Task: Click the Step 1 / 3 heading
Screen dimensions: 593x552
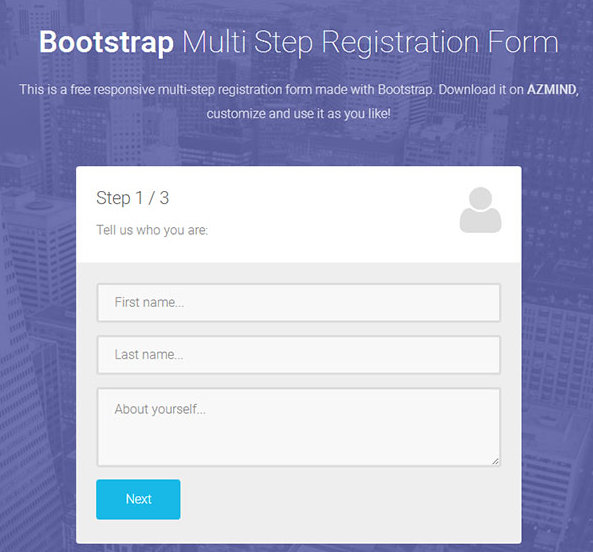Action: tap(132, 198)
